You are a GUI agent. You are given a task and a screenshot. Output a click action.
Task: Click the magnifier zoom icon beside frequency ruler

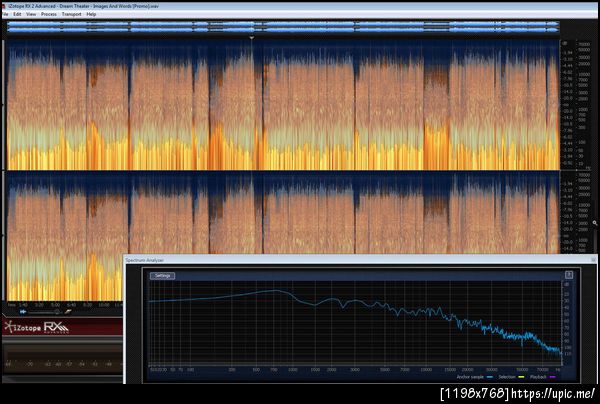point(595,223)
